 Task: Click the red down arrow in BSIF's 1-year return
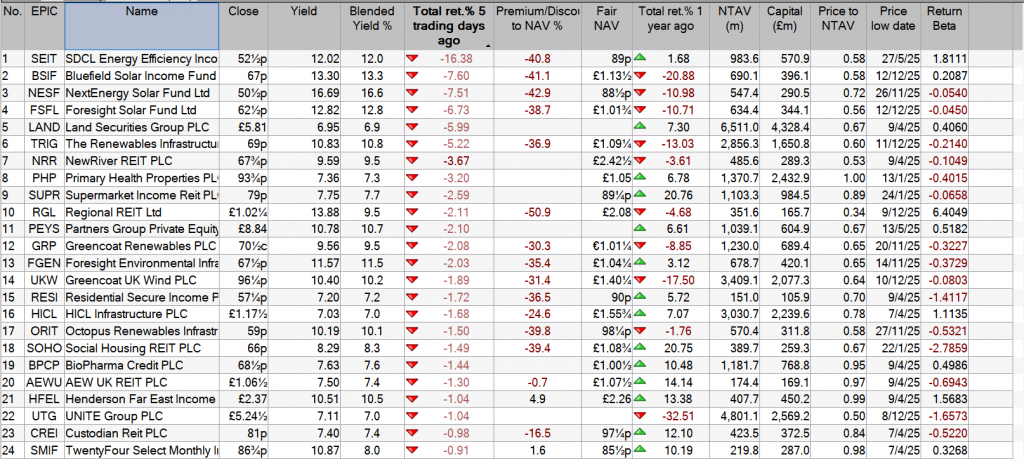[x=639, y=77]
